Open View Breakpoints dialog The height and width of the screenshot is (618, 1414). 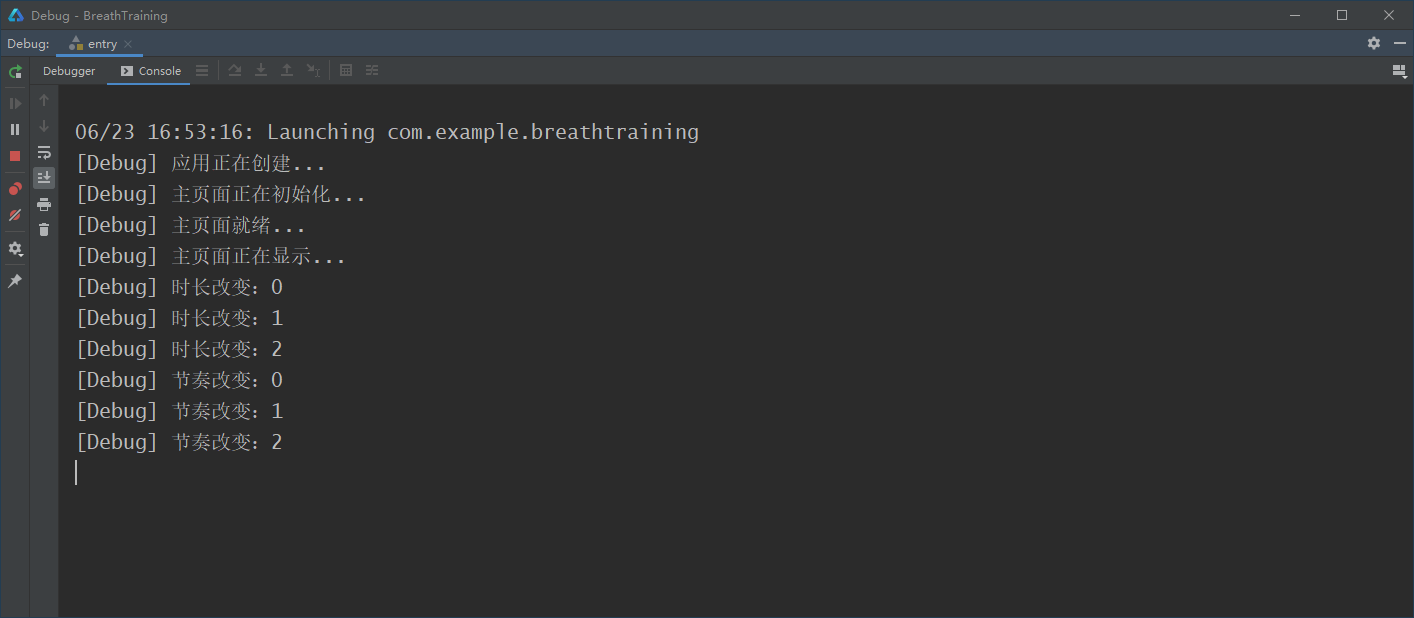pos(15,189)
